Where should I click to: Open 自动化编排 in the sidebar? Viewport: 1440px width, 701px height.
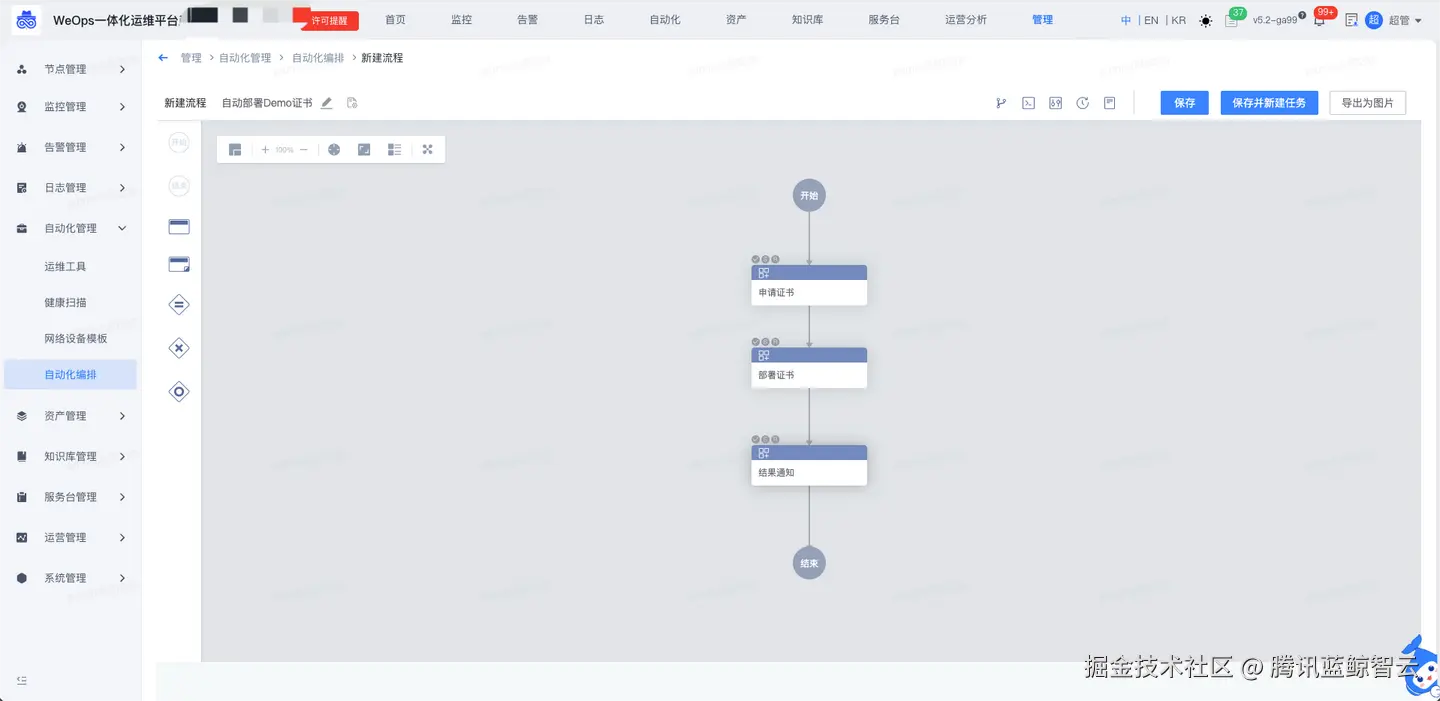click(x=70, y=375)
